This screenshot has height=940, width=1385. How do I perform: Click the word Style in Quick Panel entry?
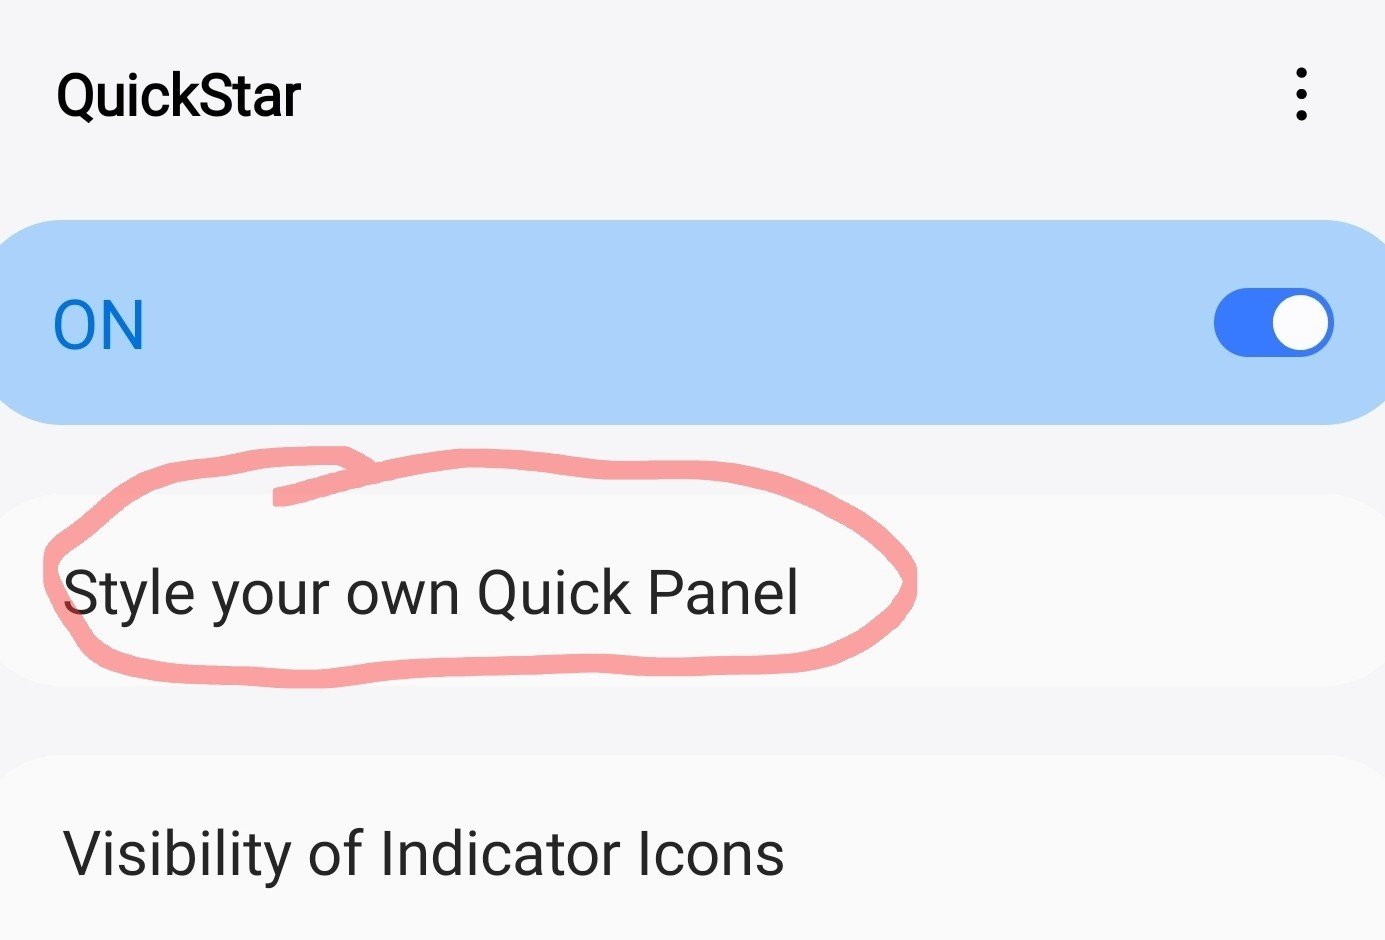[128, 593]
